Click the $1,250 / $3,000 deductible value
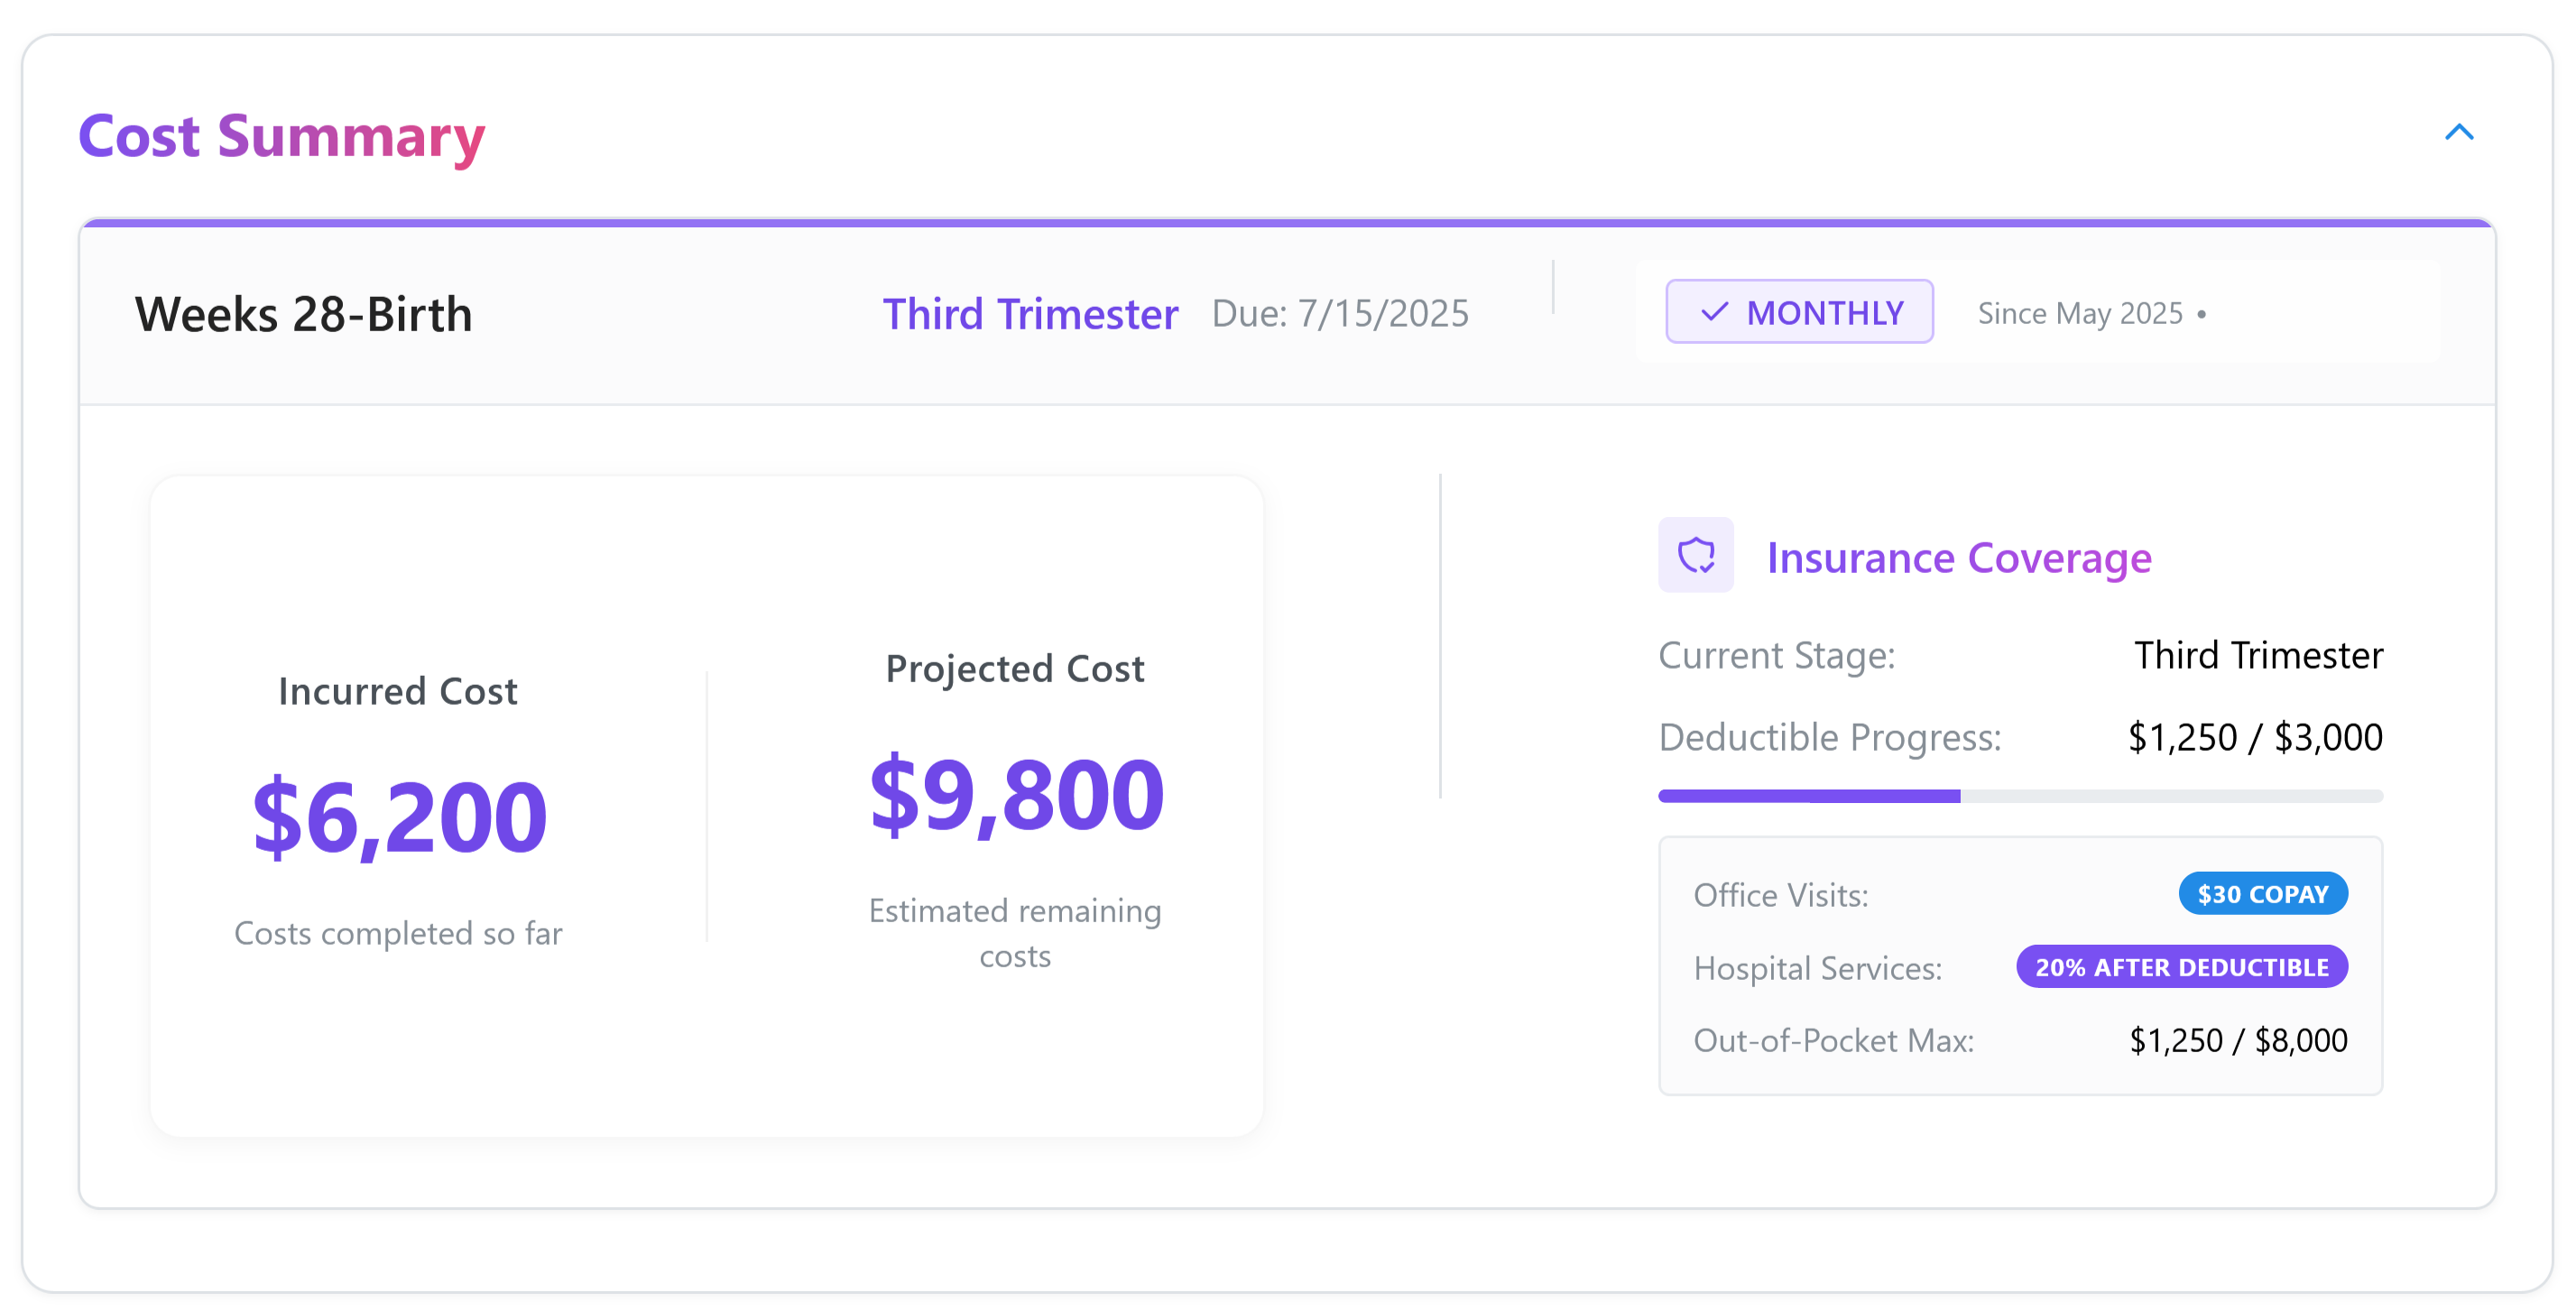 (2254, 737)
